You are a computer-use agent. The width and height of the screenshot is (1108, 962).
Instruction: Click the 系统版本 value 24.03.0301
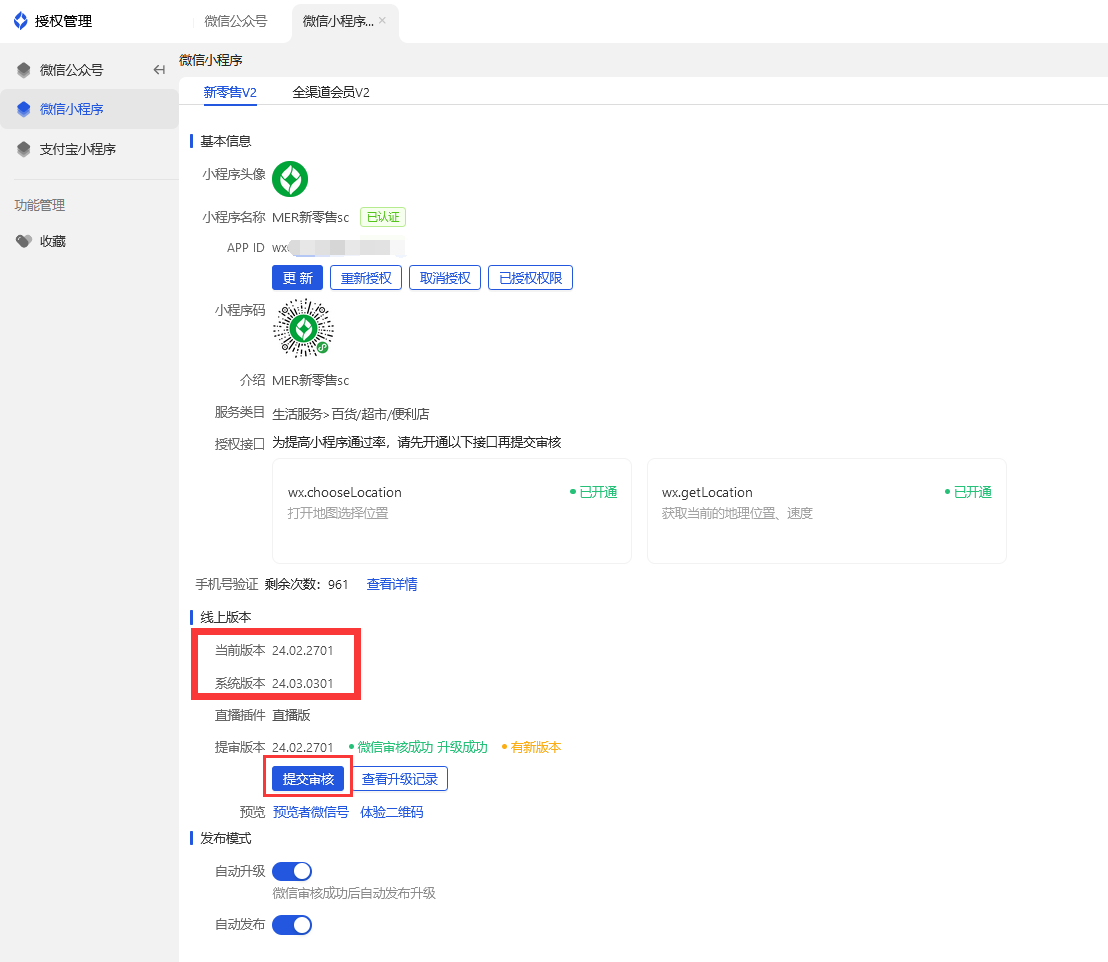302,684
